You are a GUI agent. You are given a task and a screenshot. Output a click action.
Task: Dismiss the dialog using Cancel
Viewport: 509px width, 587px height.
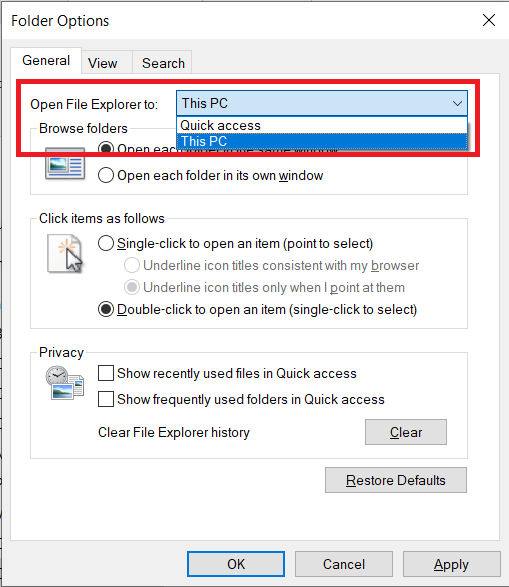(344, 564)
